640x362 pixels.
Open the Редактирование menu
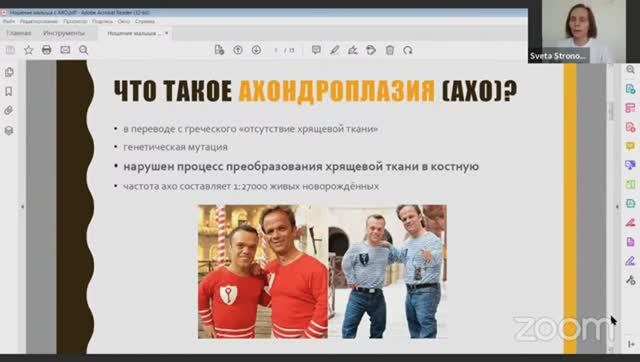tap(39, 21)
